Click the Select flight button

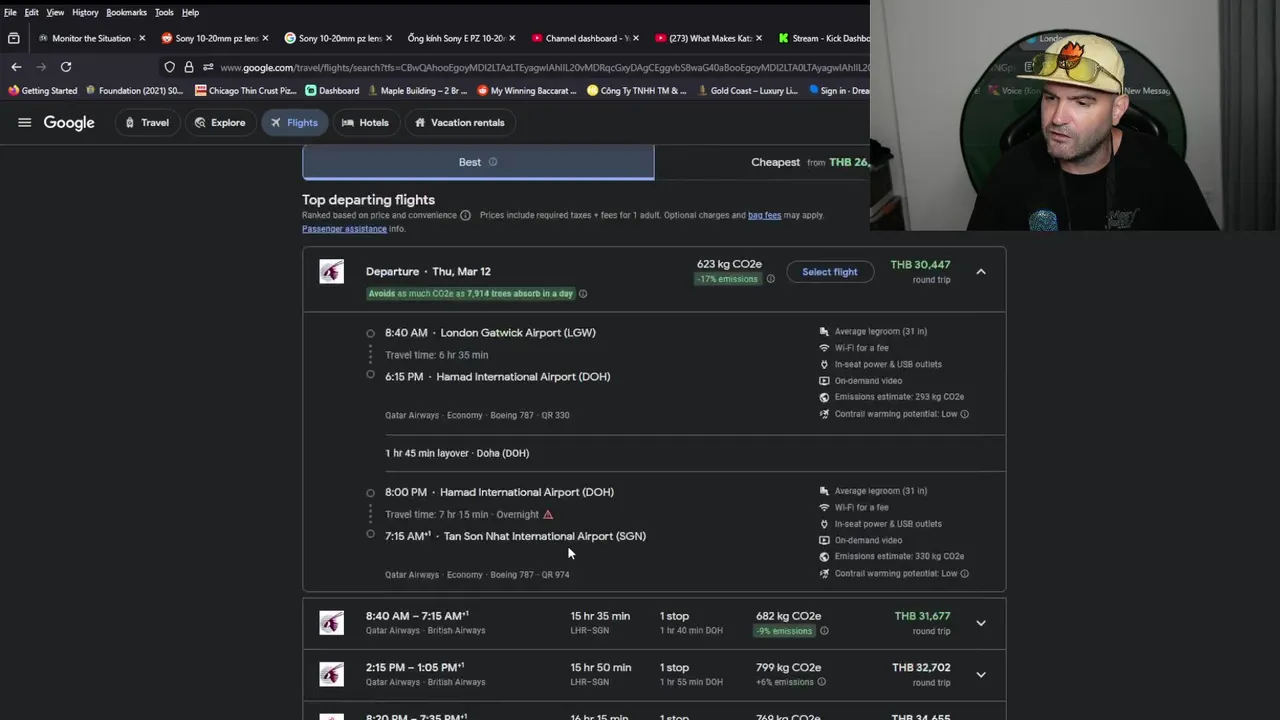(x=830, y=272)
